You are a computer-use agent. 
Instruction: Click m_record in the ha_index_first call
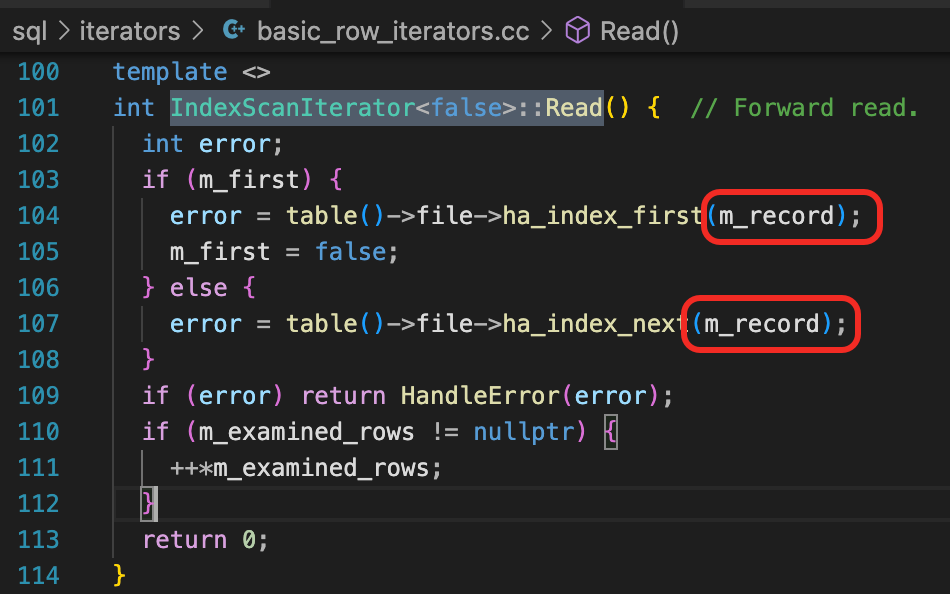tap(776, 216)
